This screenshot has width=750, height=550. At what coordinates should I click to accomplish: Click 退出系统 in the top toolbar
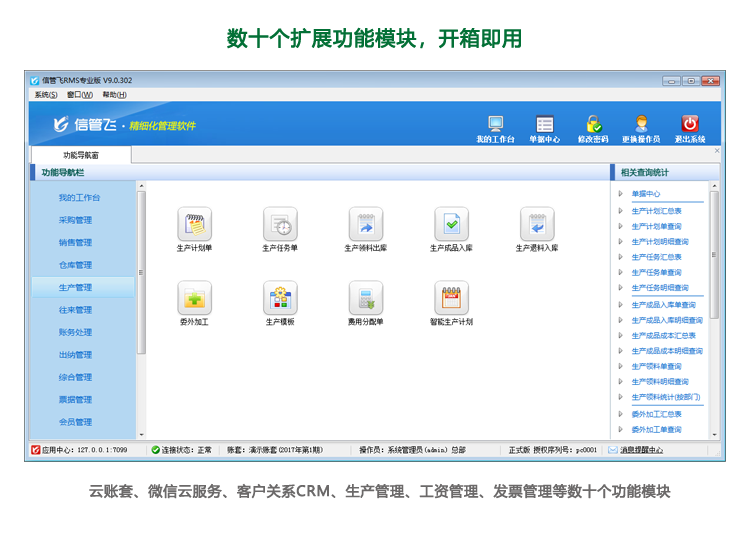click(x=689, y=128)
